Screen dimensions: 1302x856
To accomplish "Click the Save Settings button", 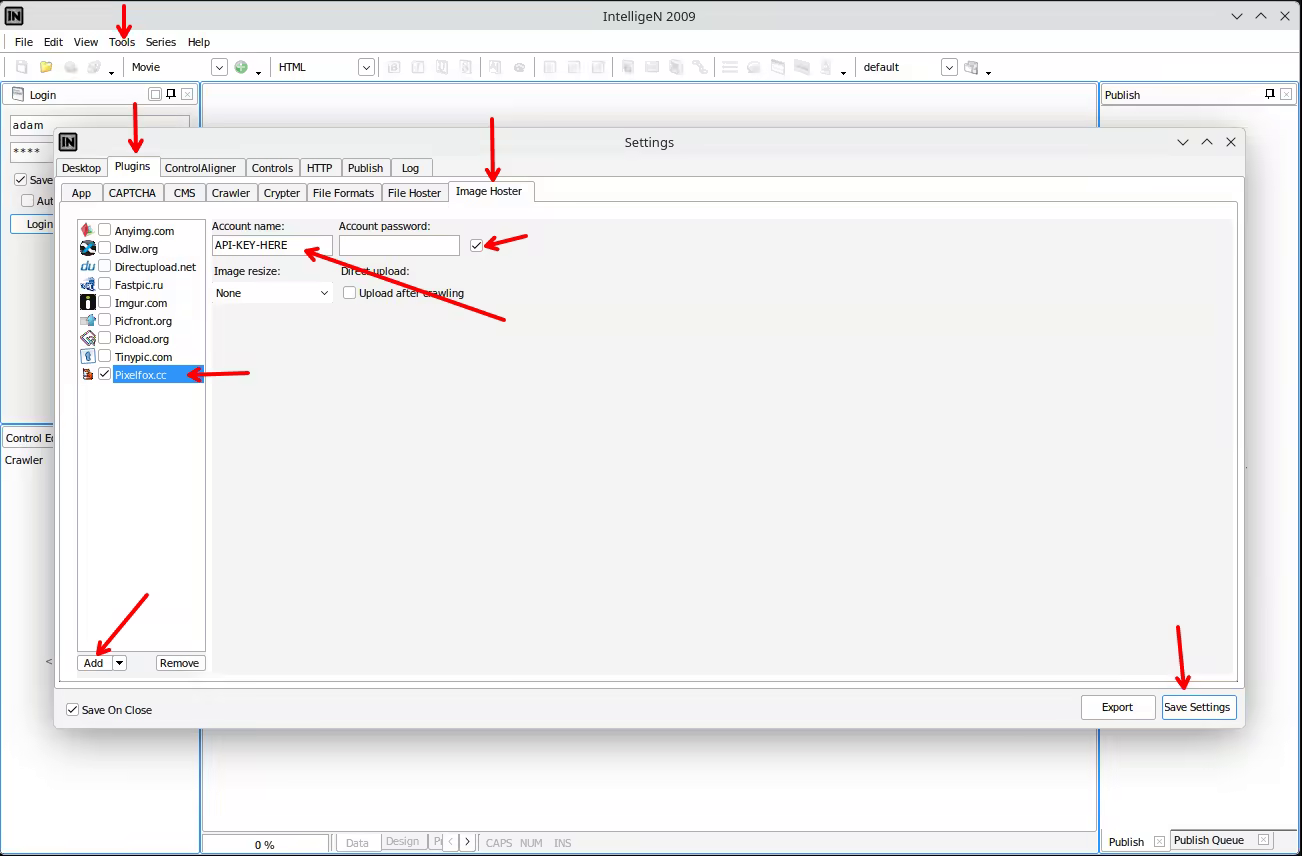I will point(1199,707).
